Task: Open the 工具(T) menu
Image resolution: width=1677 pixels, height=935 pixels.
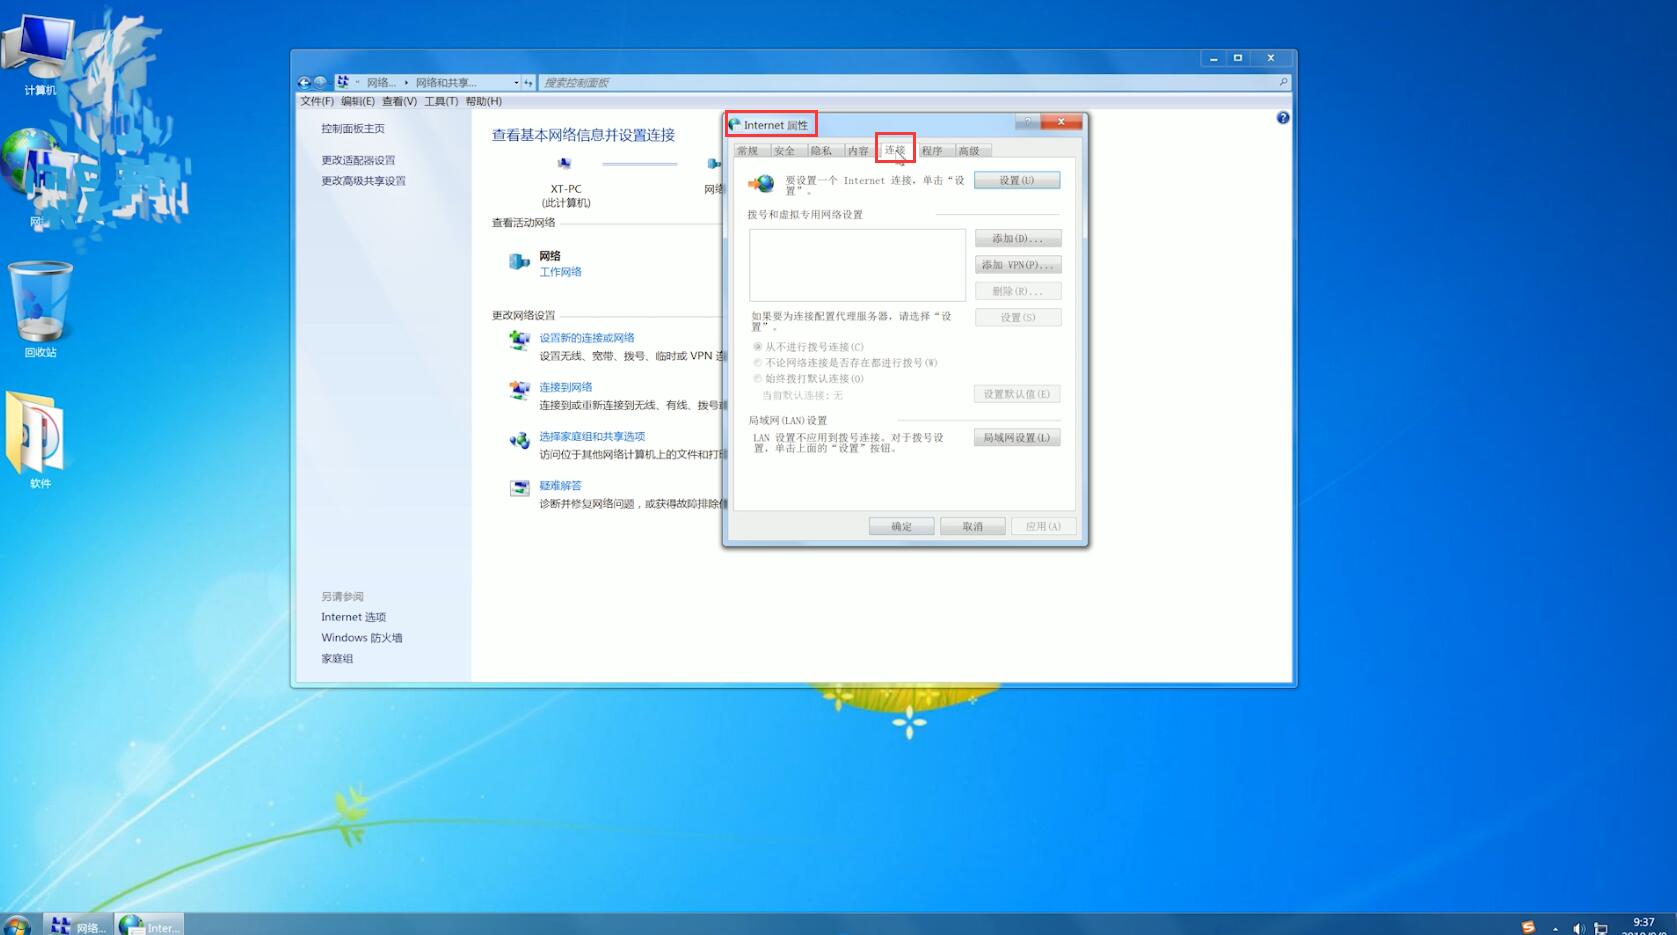Action: coord(441,101)
